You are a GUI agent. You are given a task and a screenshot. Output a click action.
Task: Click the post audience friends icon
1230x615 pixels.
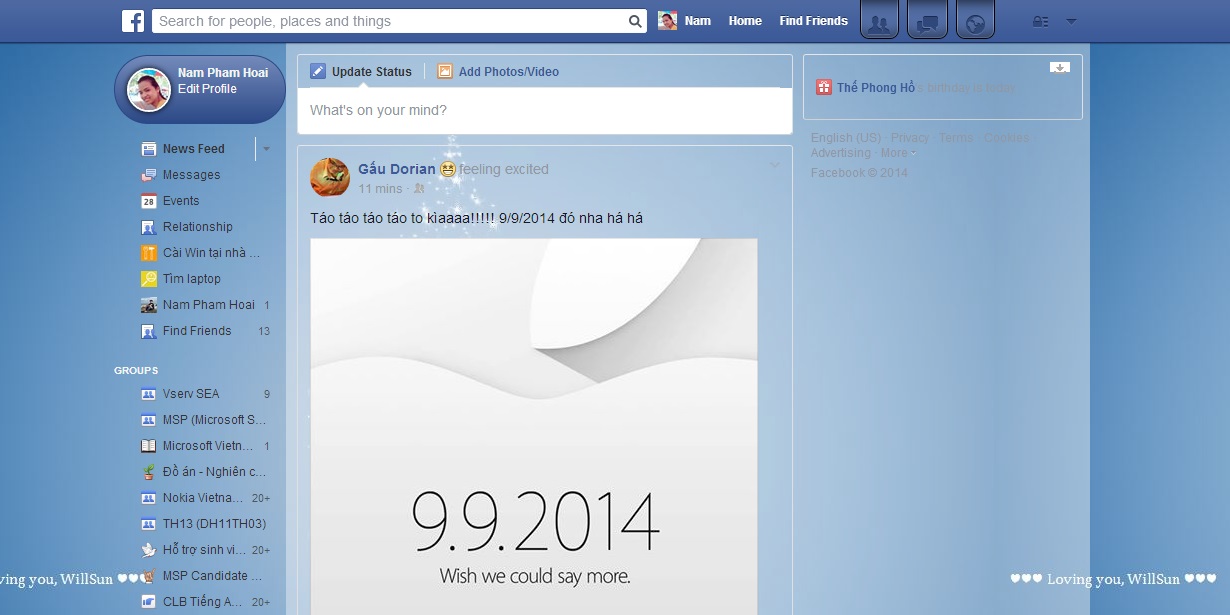coord(419,189)
